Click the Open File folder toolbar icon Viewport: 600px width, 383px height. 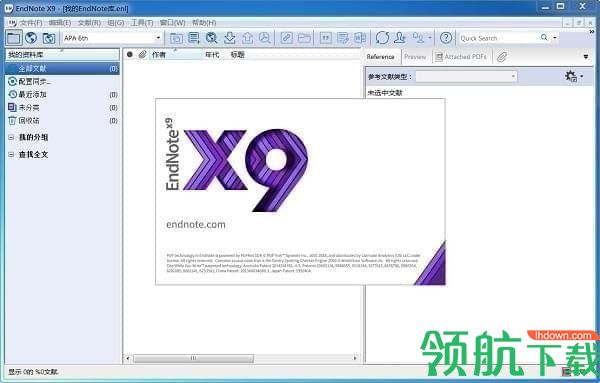[x=304, y=38]
